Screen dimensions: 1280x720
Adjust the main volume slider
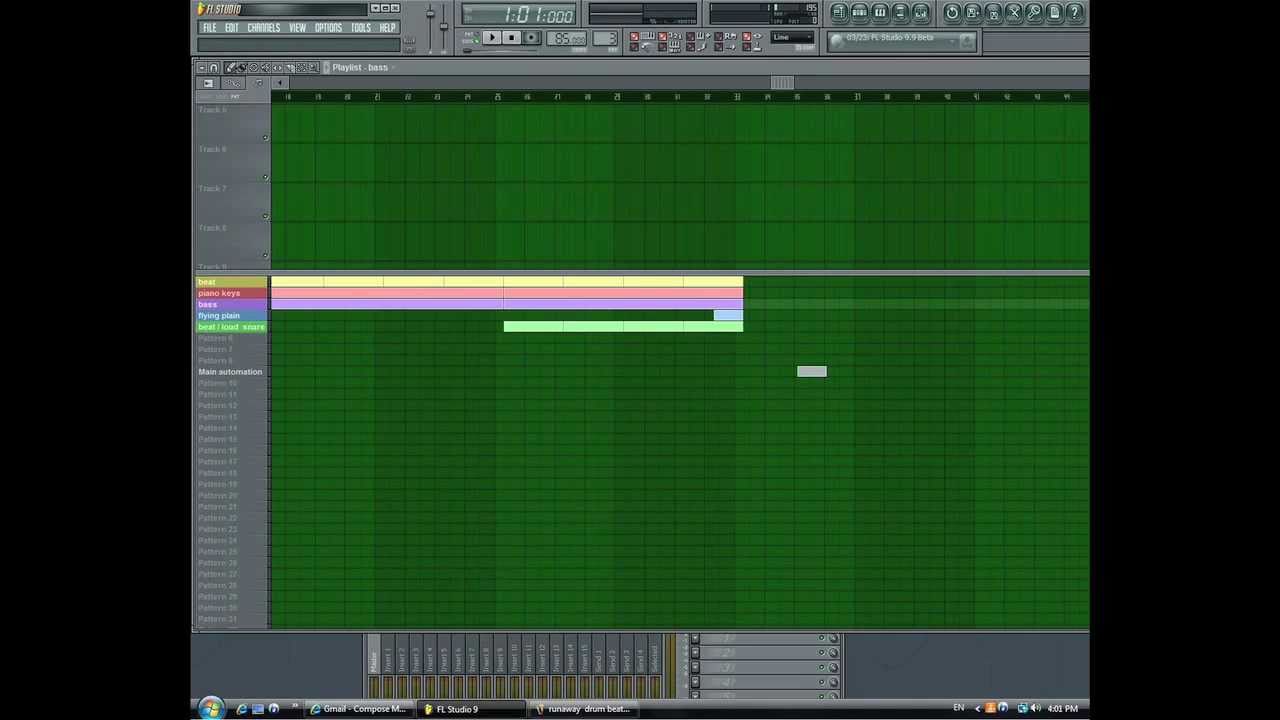[430, 14]
